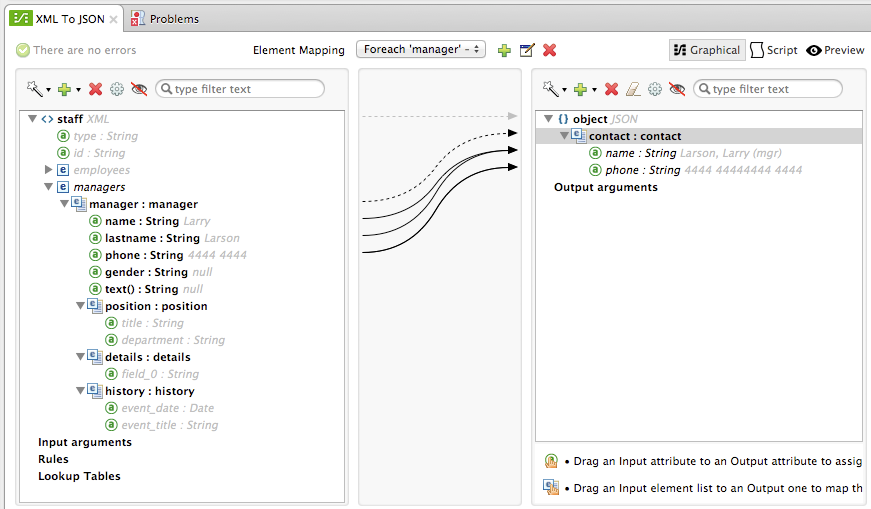Click the input panel magic wand icon

point(36,89)
